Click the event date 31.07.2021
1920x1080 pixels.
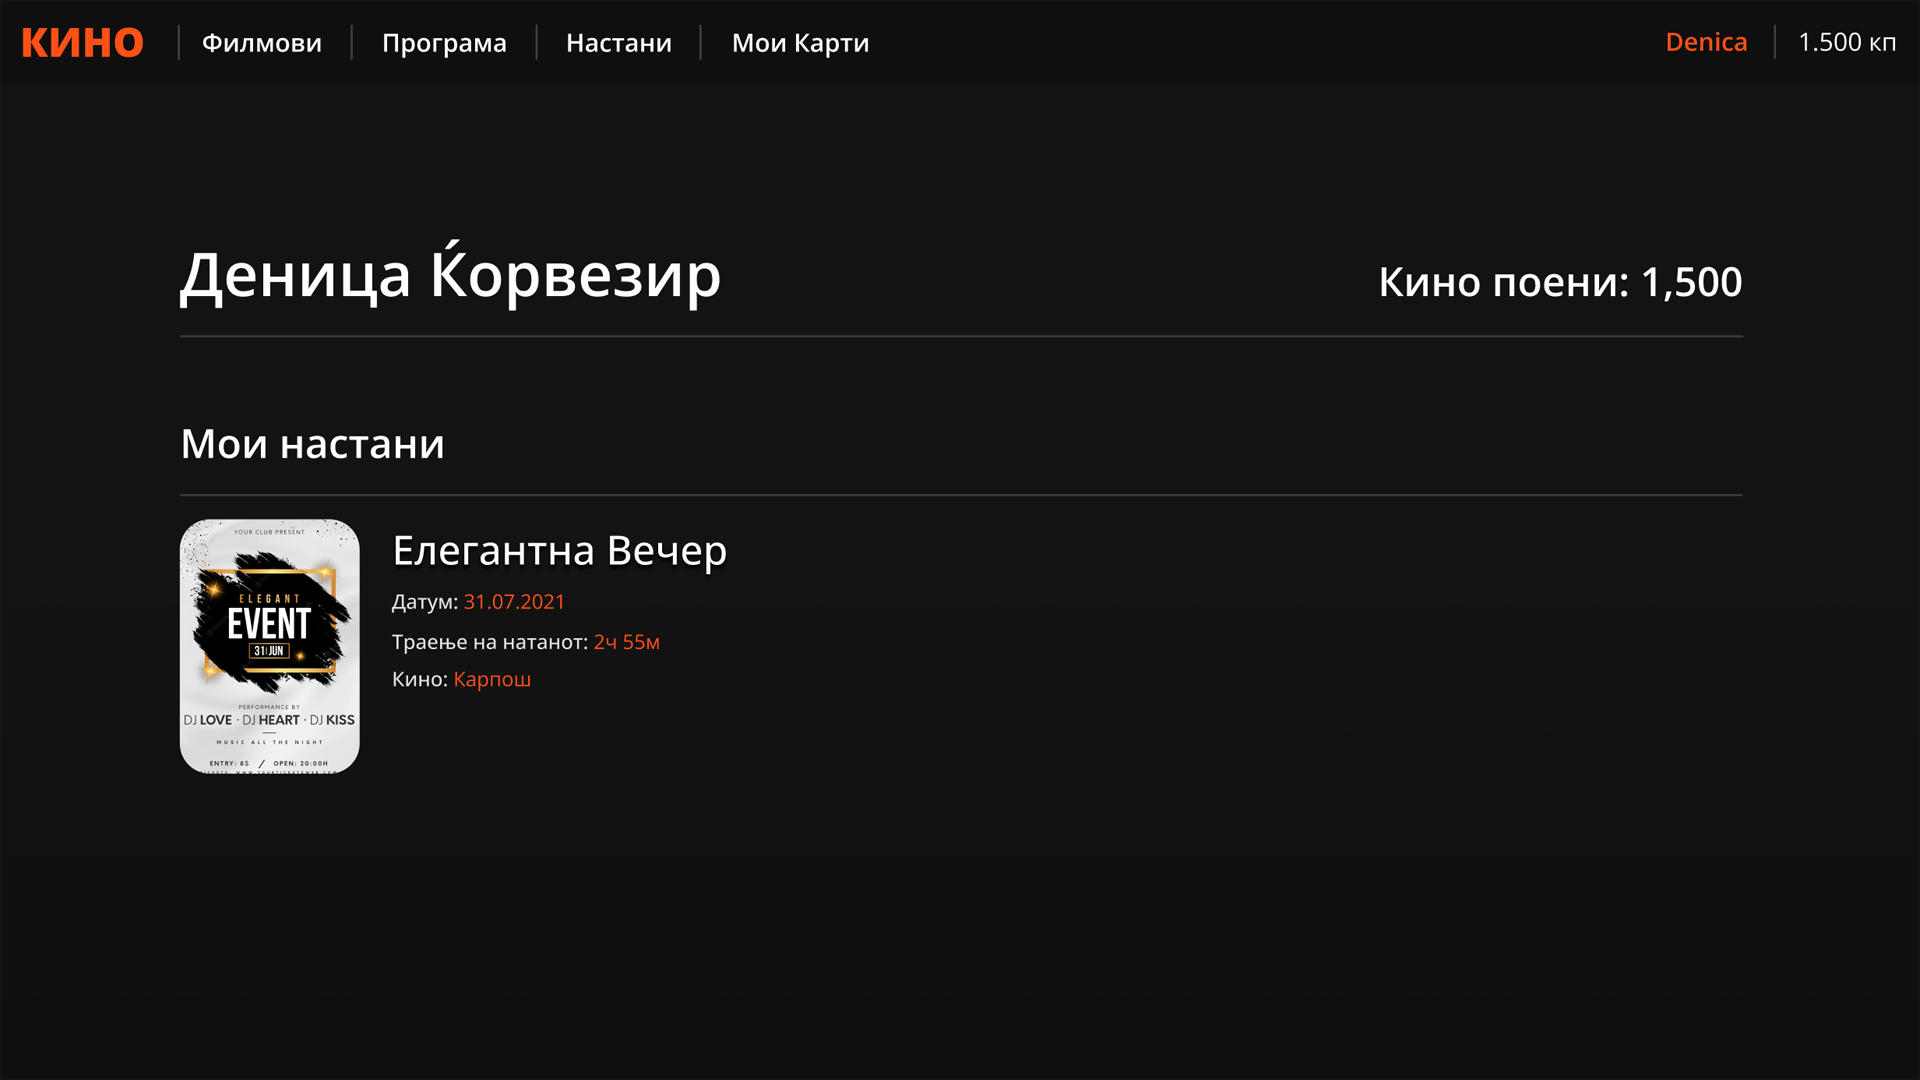coord(514,602)
